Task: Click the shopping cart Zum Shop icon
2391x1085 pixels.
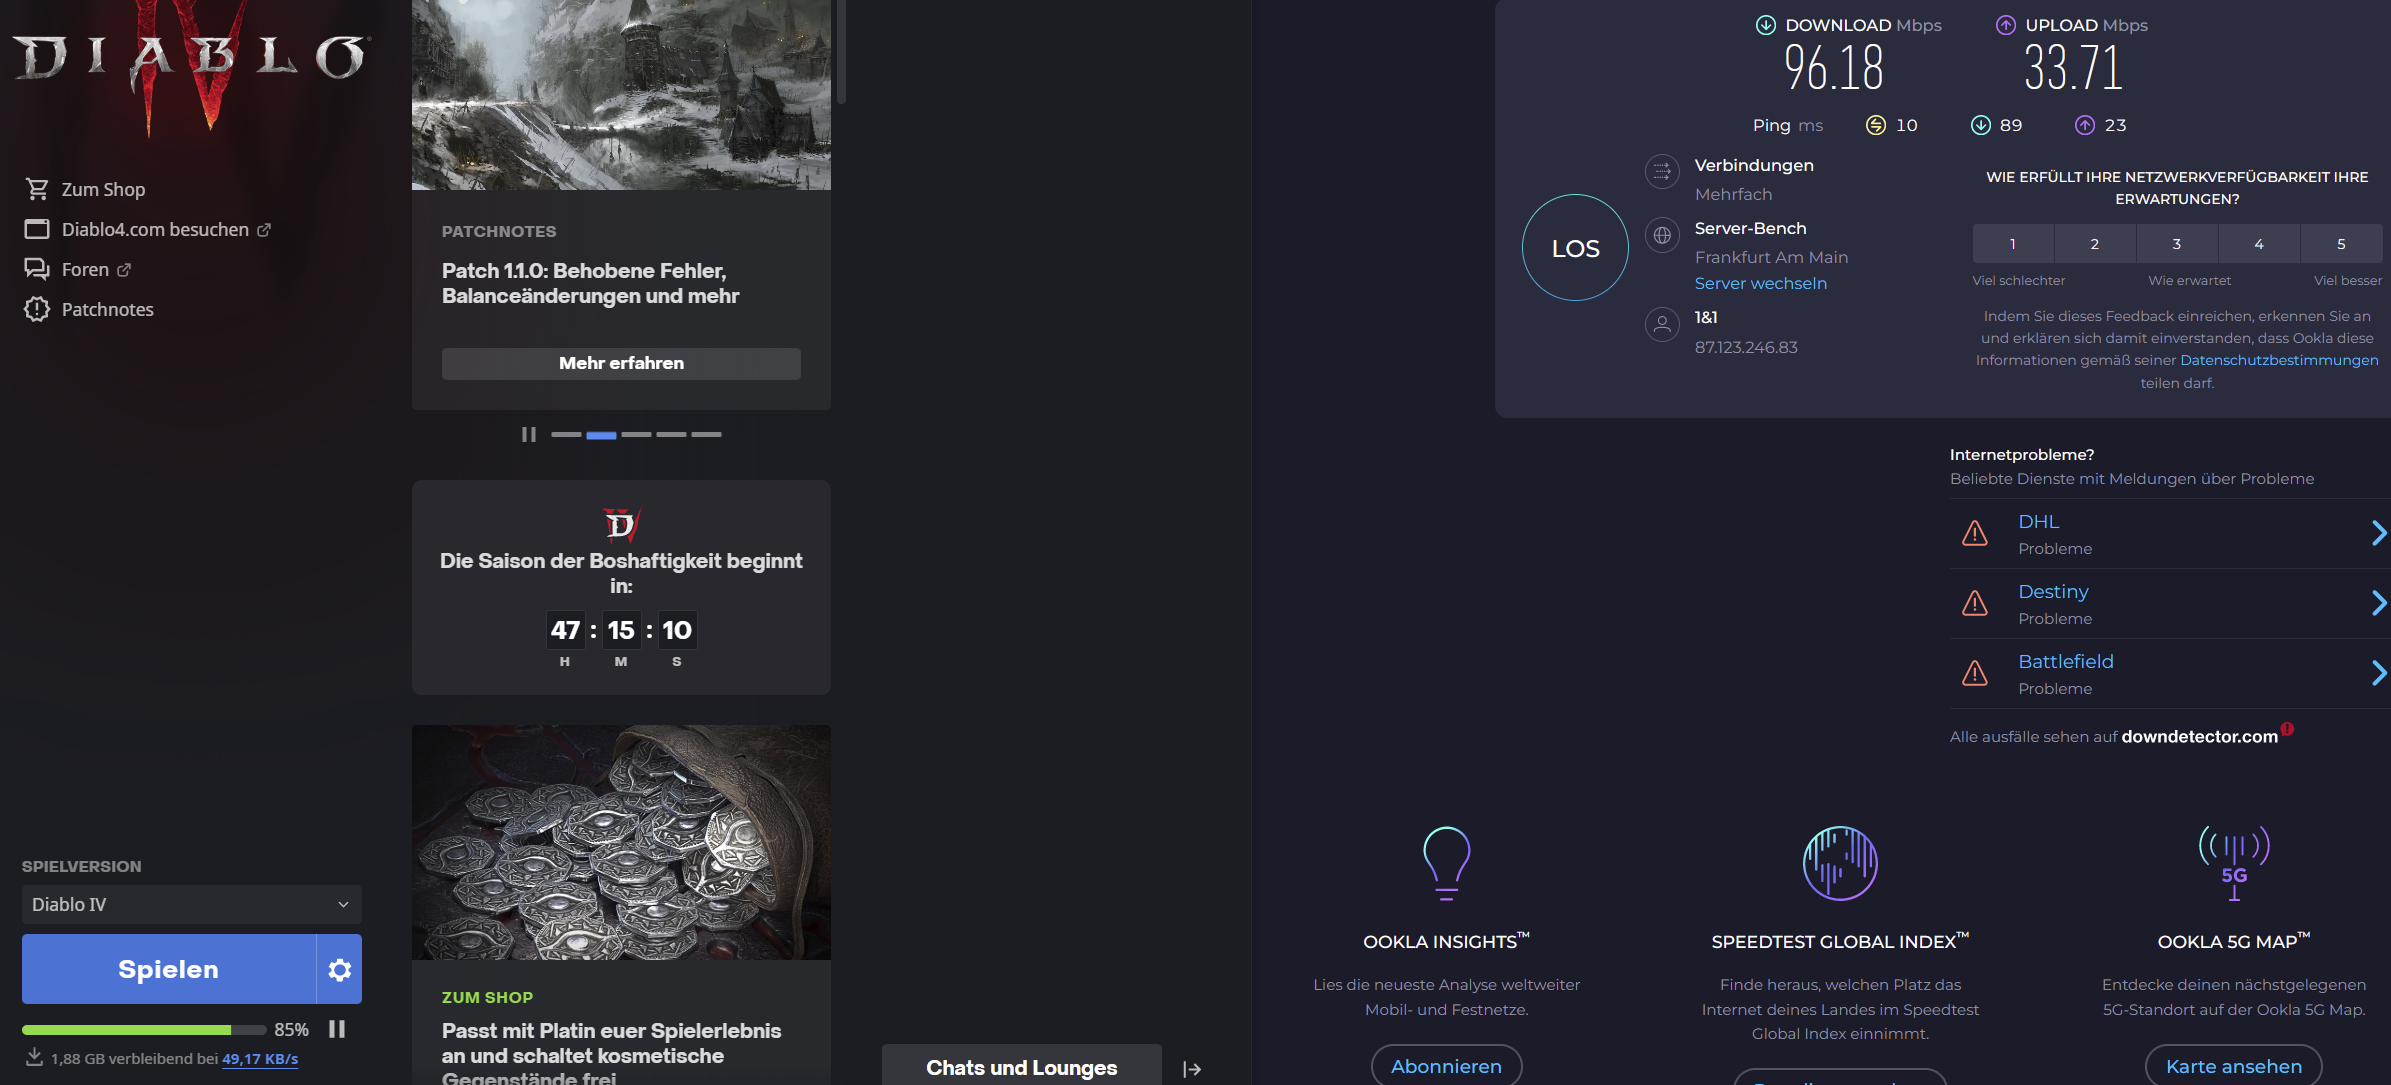Action: 37,189
